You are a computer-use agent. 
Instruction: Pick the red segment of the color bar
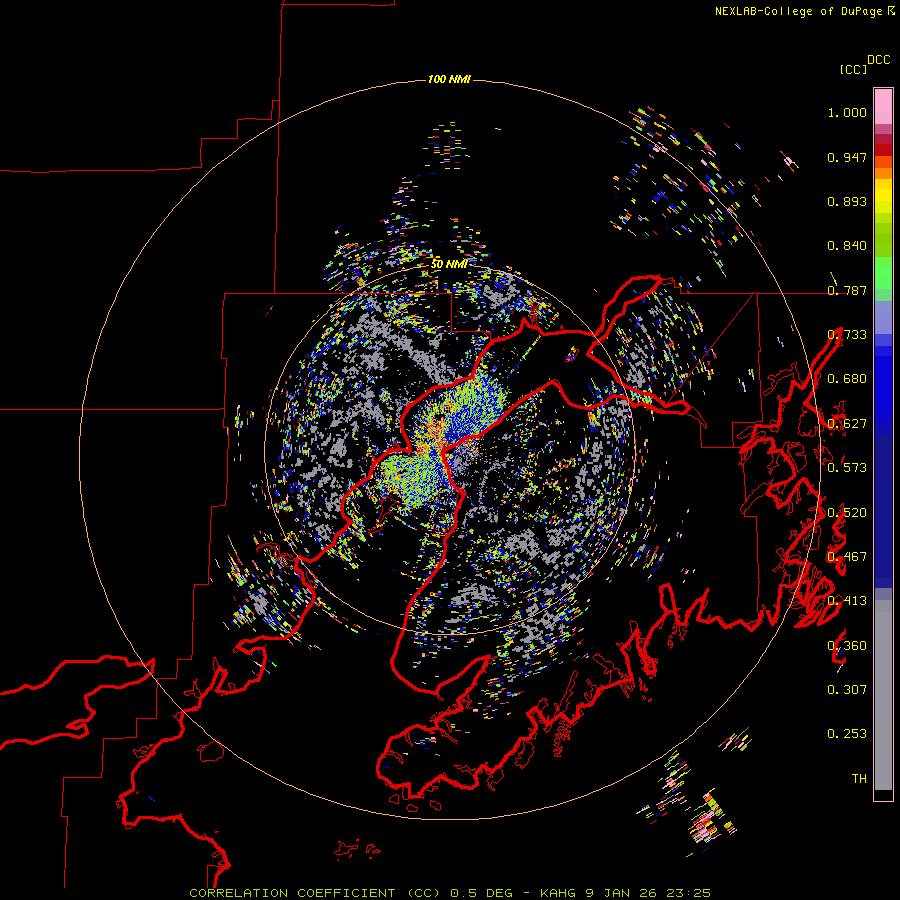[883, 150]
